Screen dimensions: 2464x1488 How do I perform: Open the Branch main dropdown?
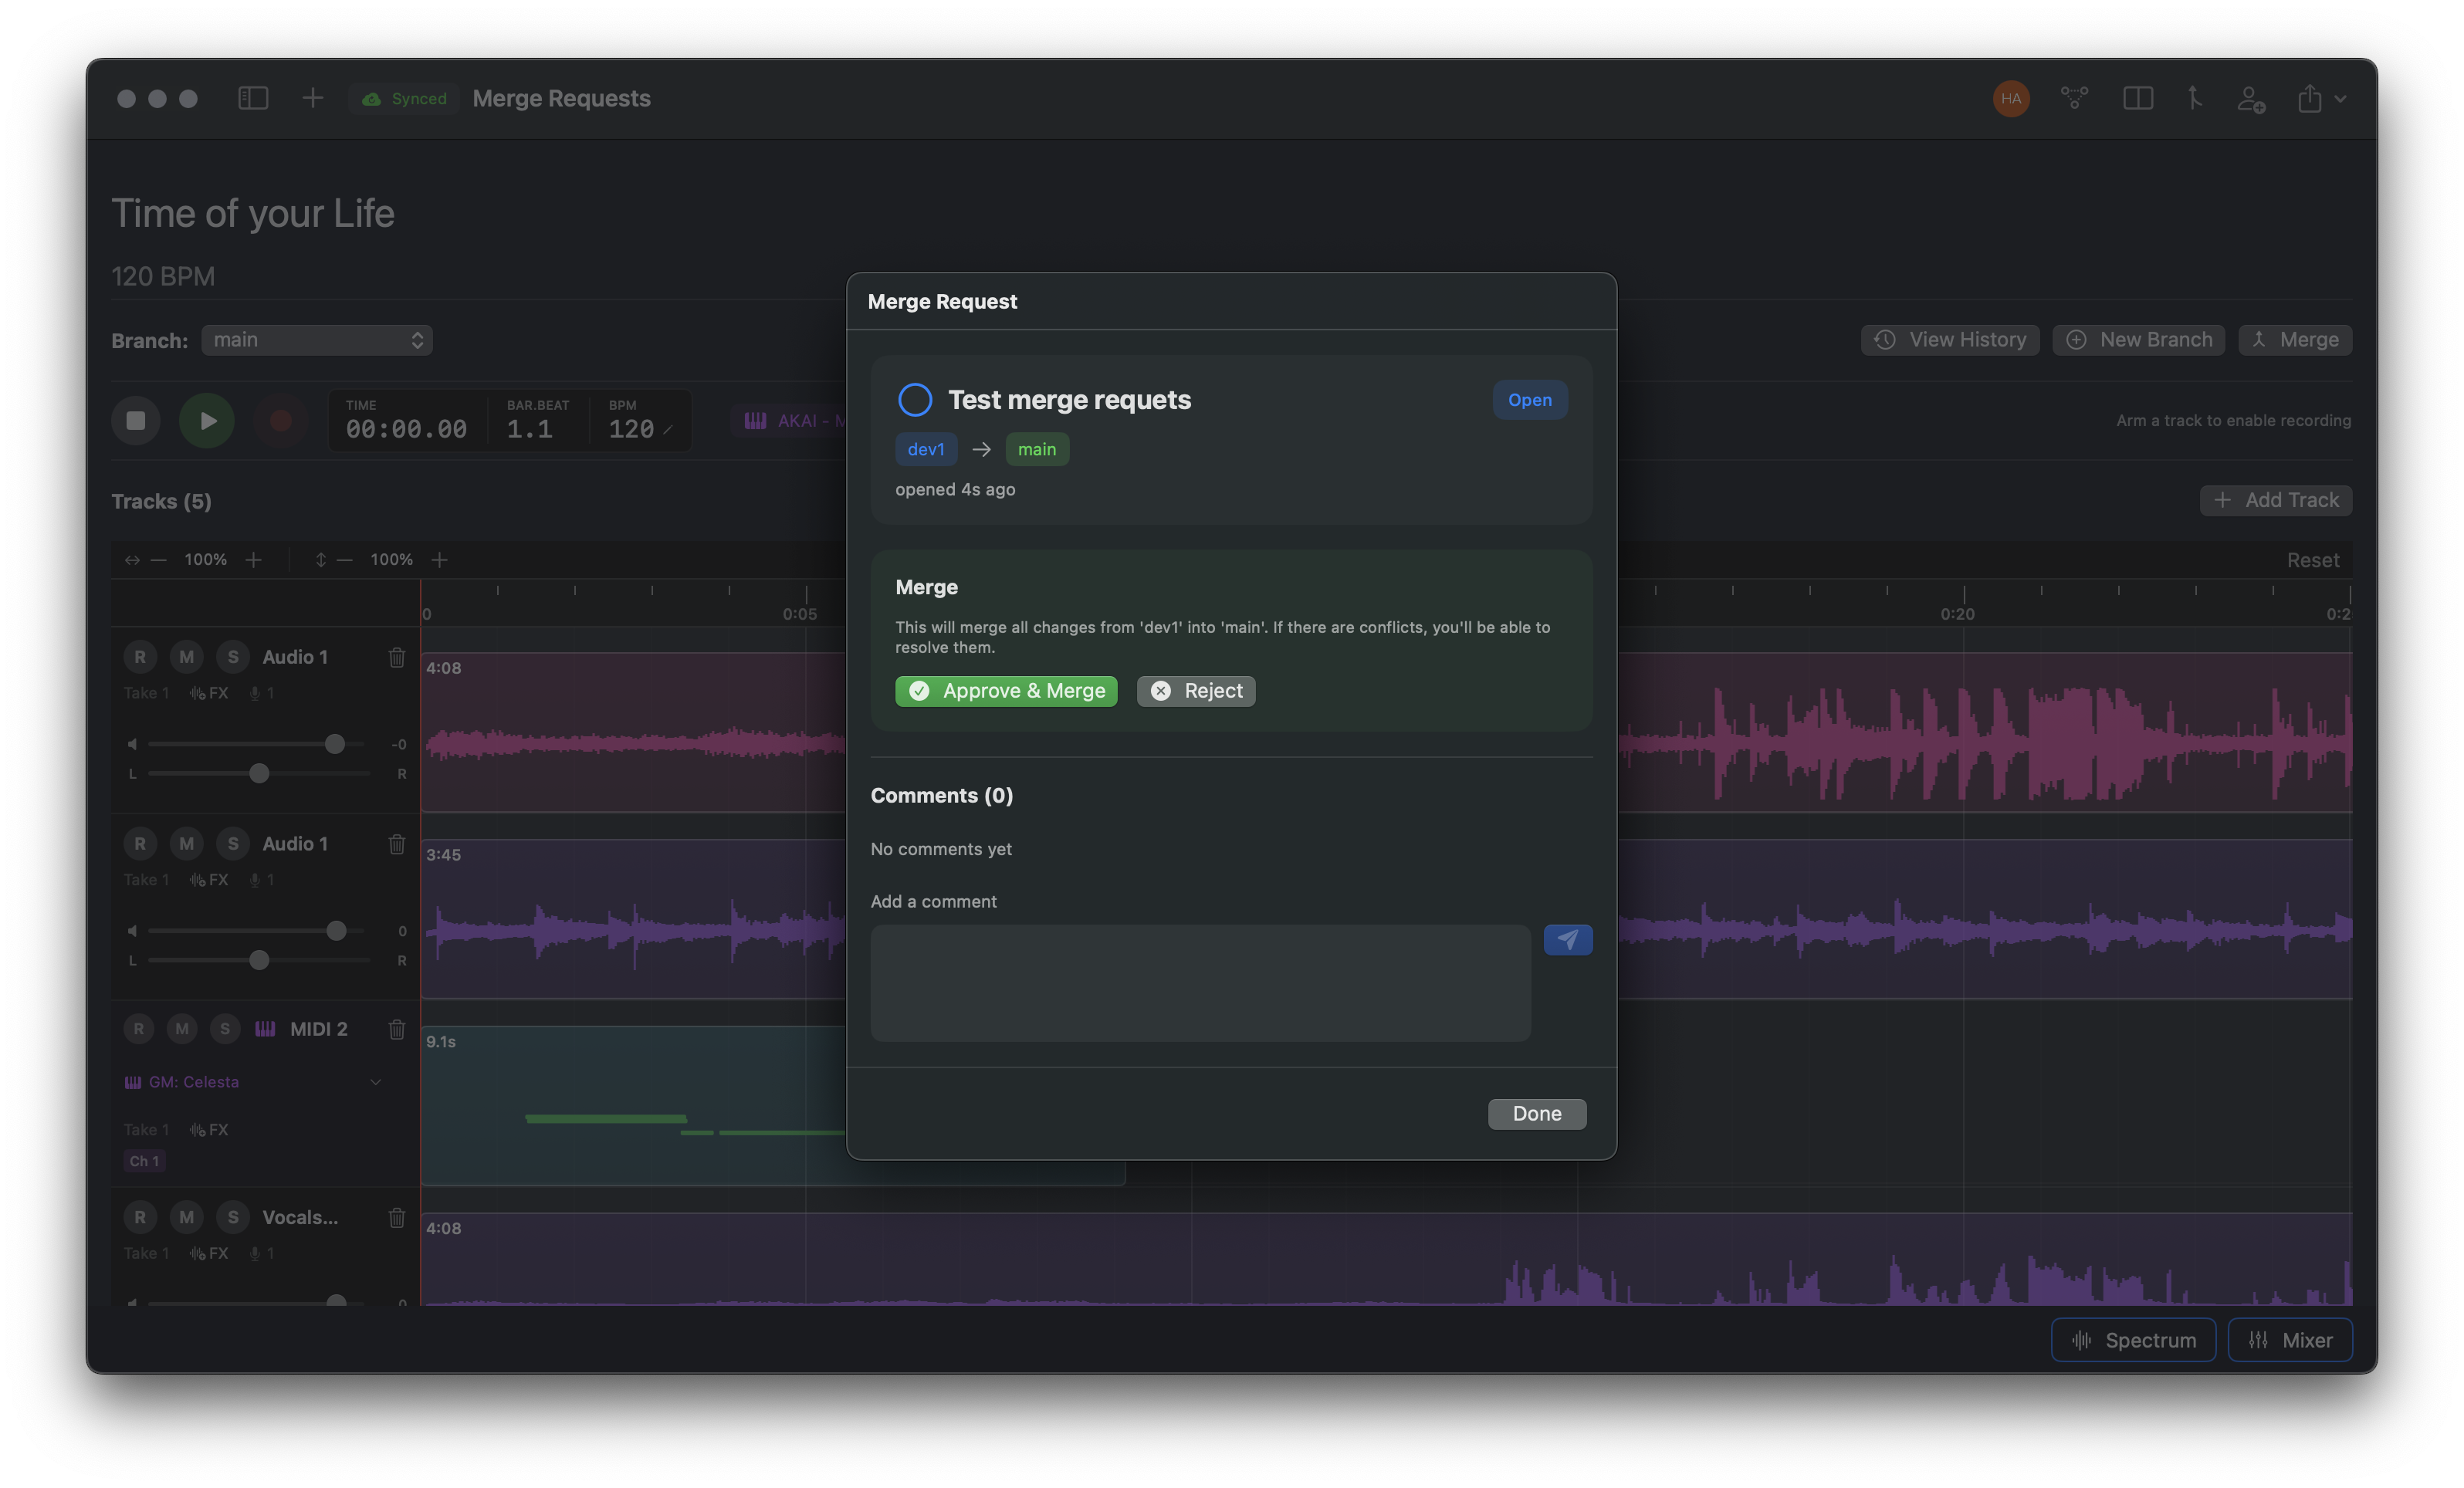(x=317, y=340)
